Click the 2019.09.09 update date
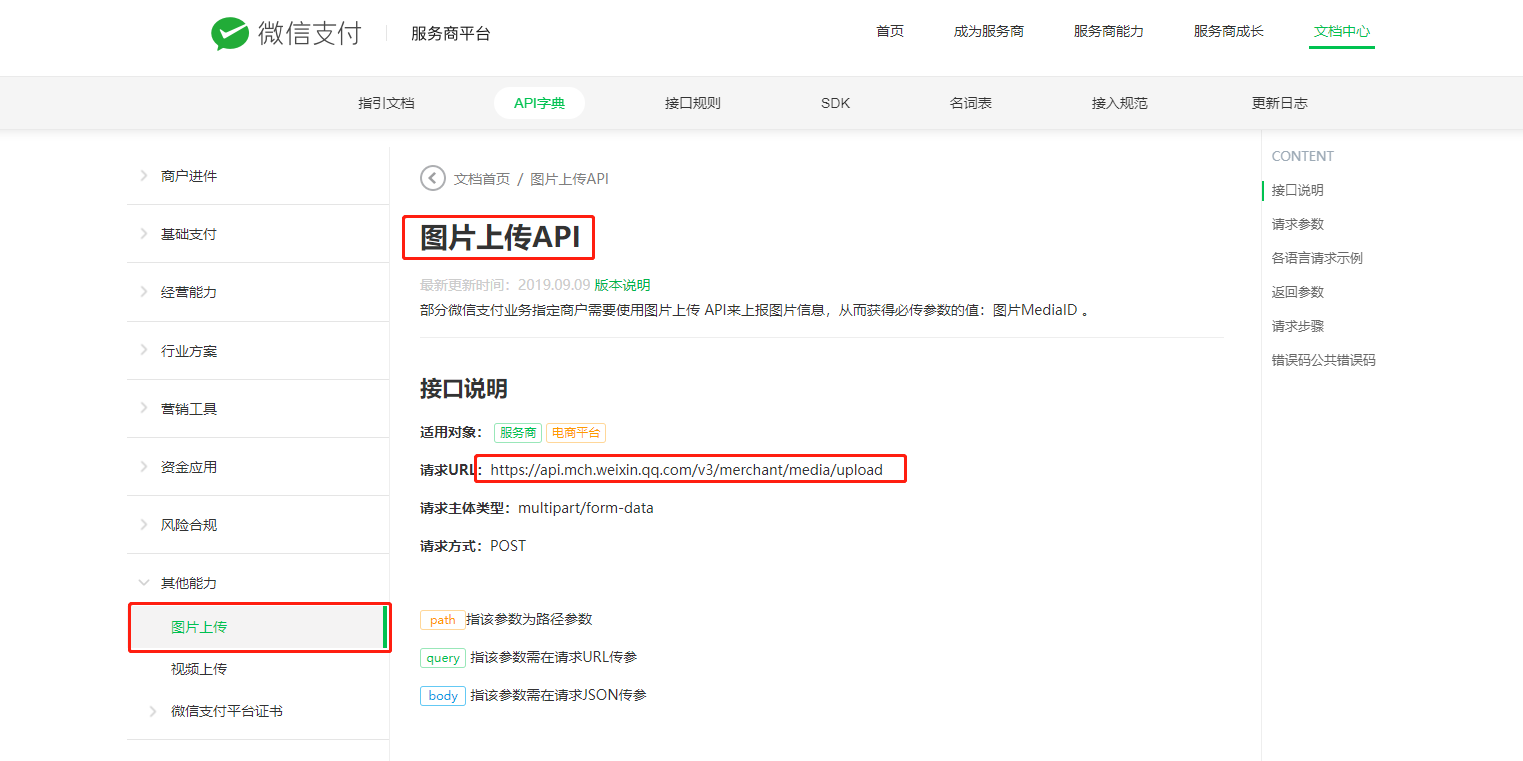 click(x=554, y=285)
